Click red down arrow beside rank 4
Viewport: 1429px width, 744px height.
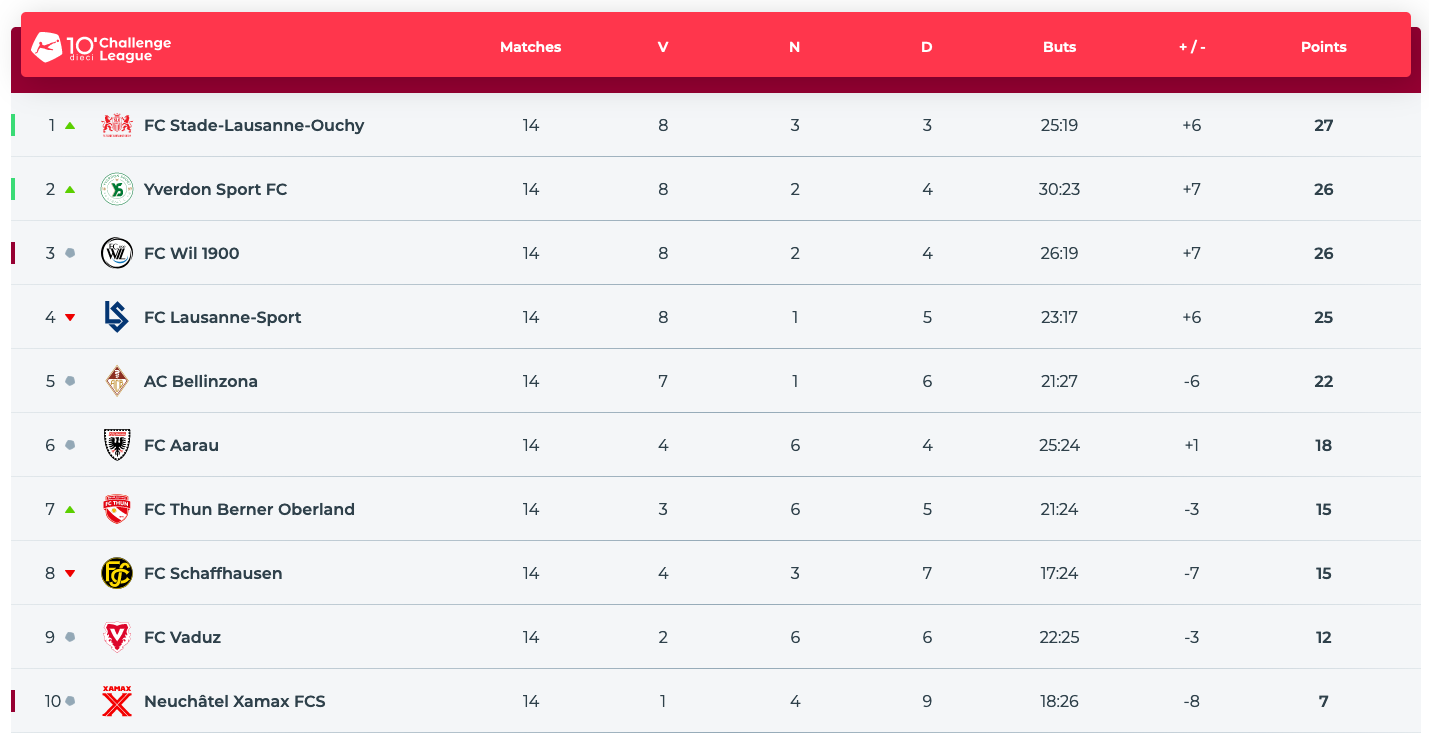70,317
